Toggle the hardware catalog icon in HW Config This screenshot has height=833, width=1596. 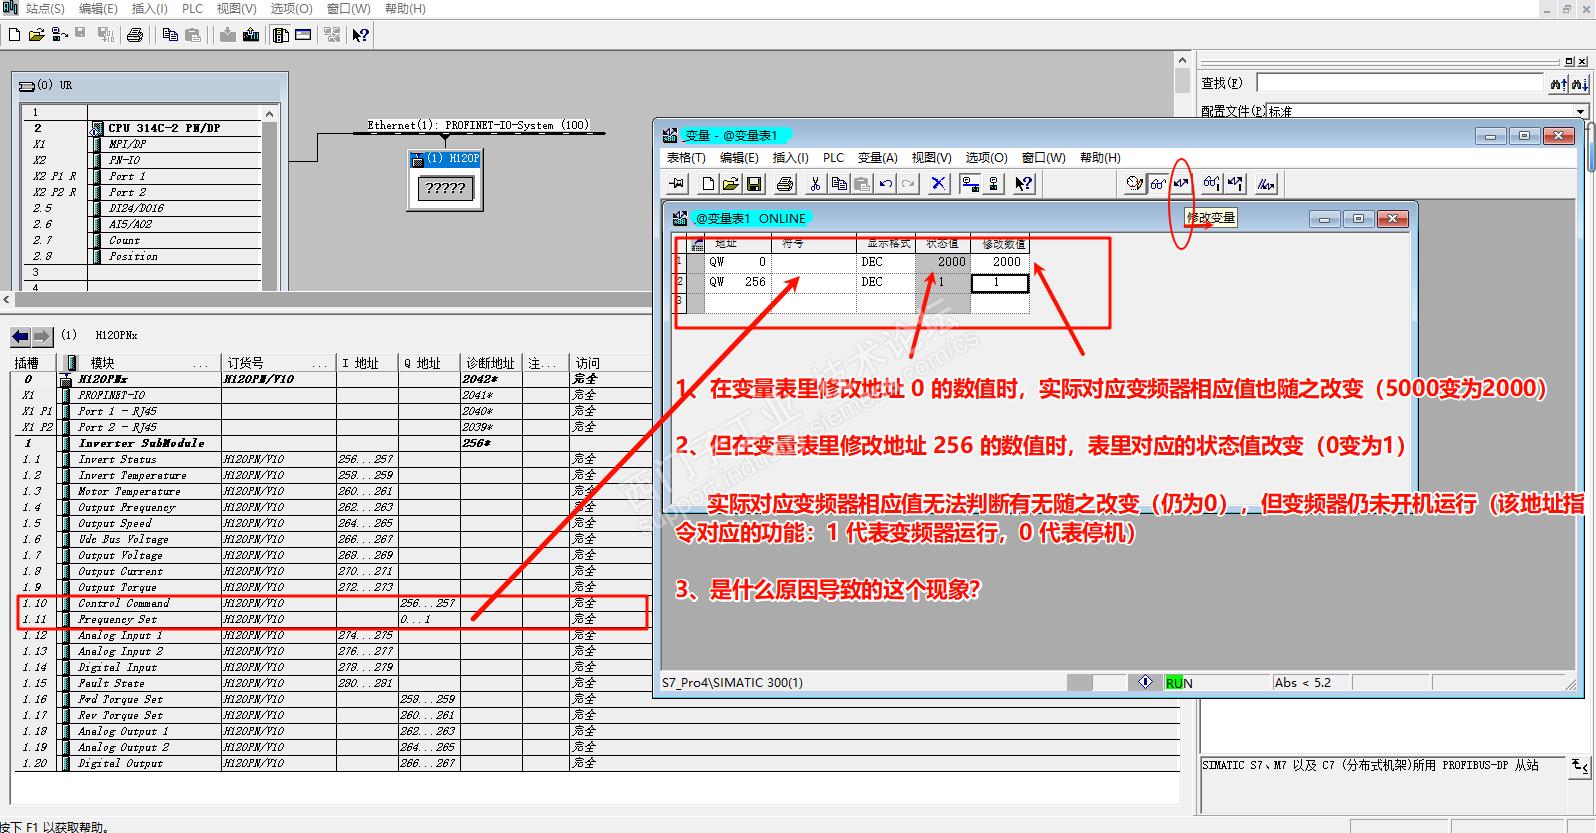281,35
